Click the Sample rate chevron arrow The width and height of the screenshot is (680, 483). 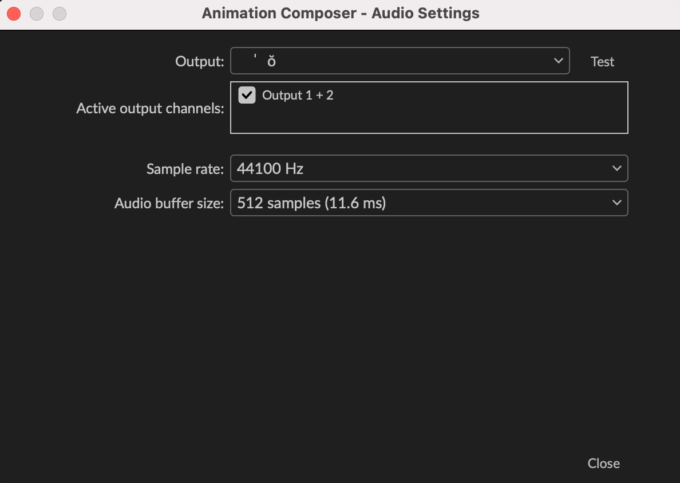pyautogui.click(x=617, y=168)
